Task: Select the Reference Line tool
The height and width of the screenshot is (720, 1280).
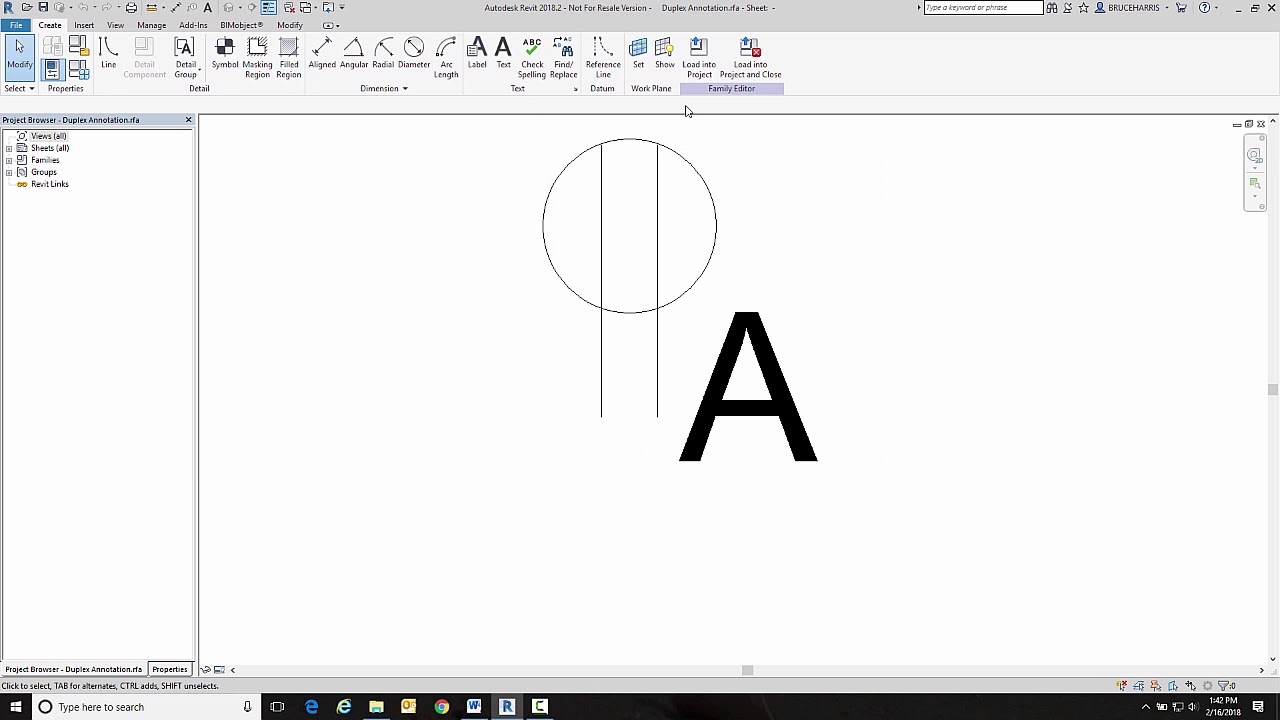Action: [x=603, y=58]
